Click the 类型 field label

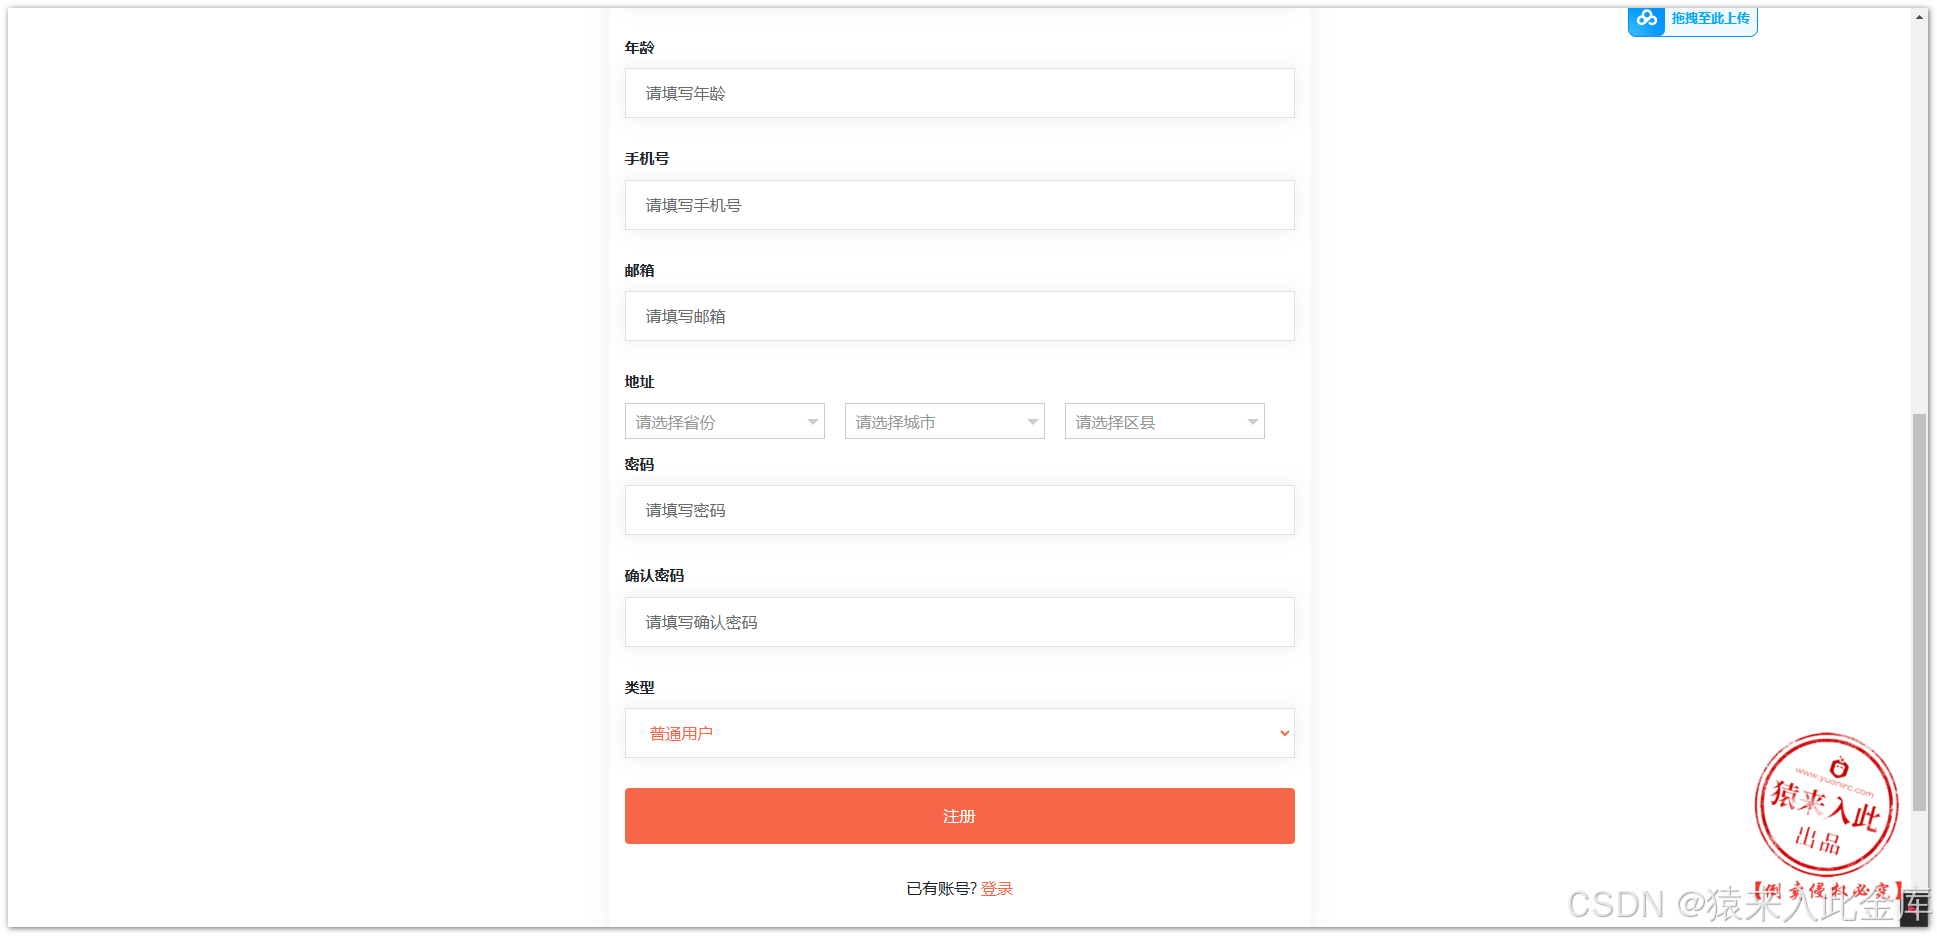pyautogui.click(x=639, y=687)
